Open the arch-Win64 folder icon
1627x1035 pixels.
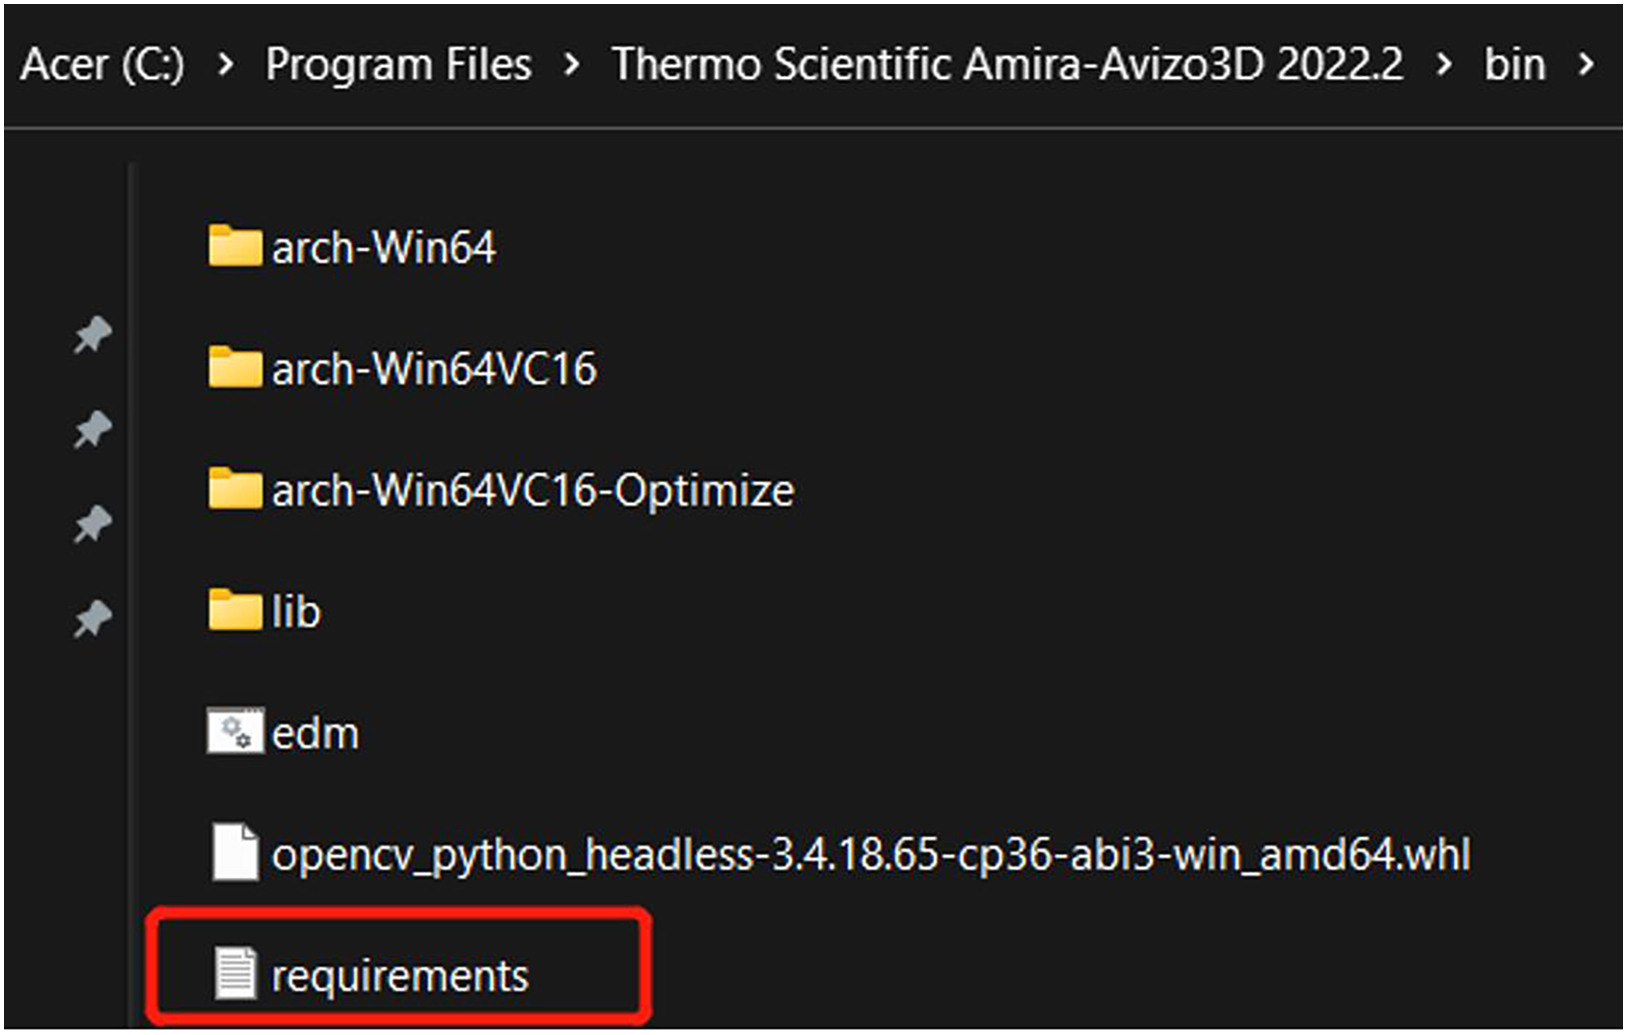click(235, 246)
